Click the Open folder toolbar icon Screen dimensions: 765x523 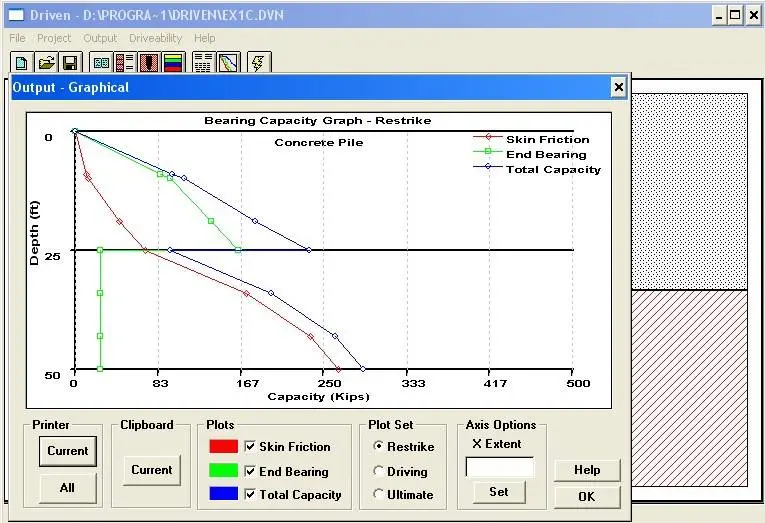(46, 62)
